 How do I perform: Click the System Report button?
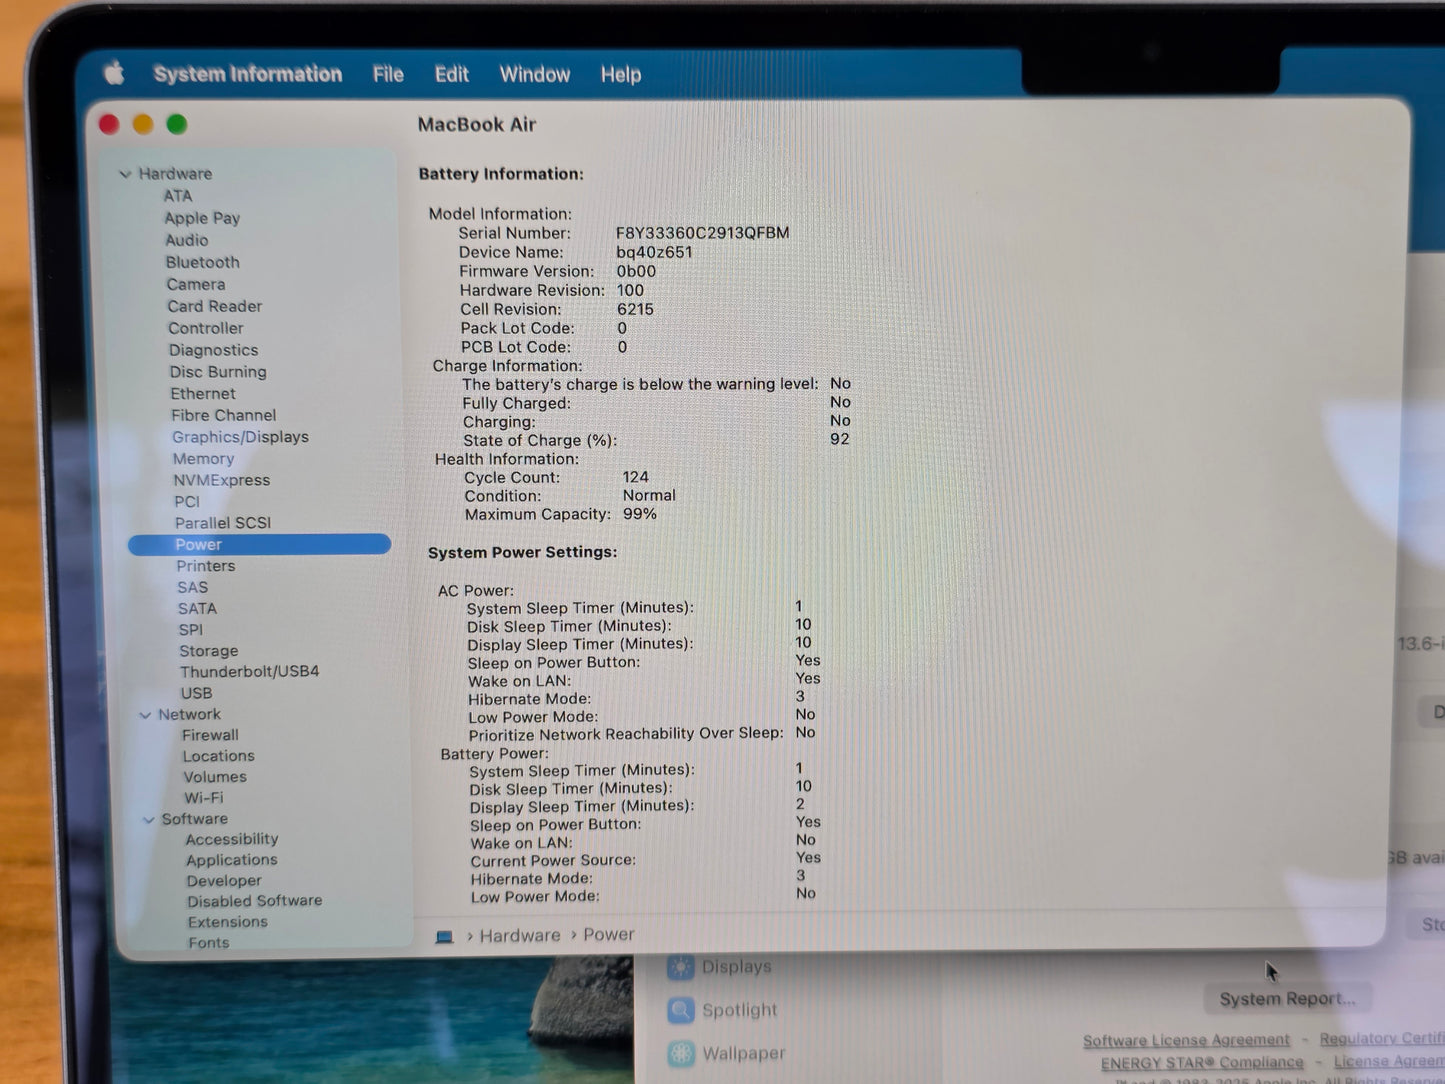(x=1286, y=998)
